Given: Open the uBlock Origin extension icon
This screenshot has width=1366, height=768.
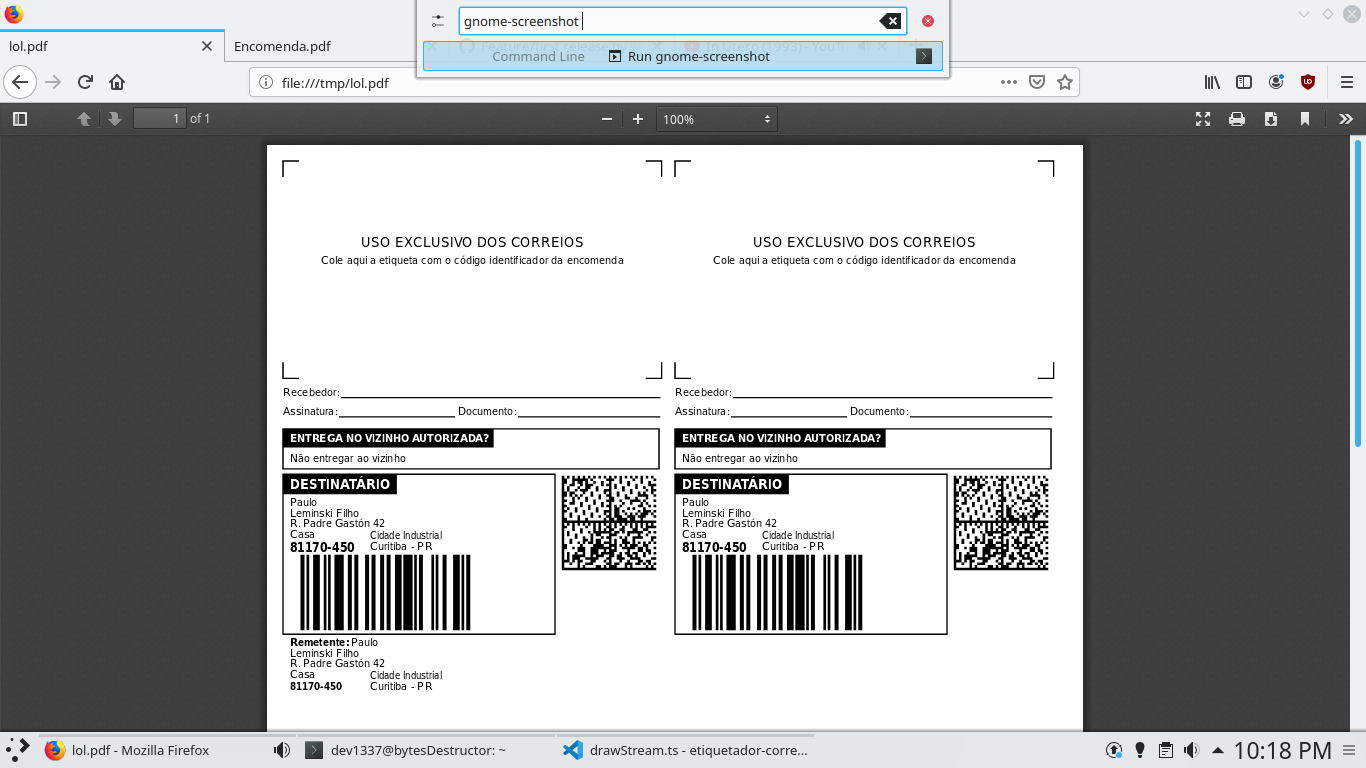Looking at the screenshot, I should point(1308,82).
